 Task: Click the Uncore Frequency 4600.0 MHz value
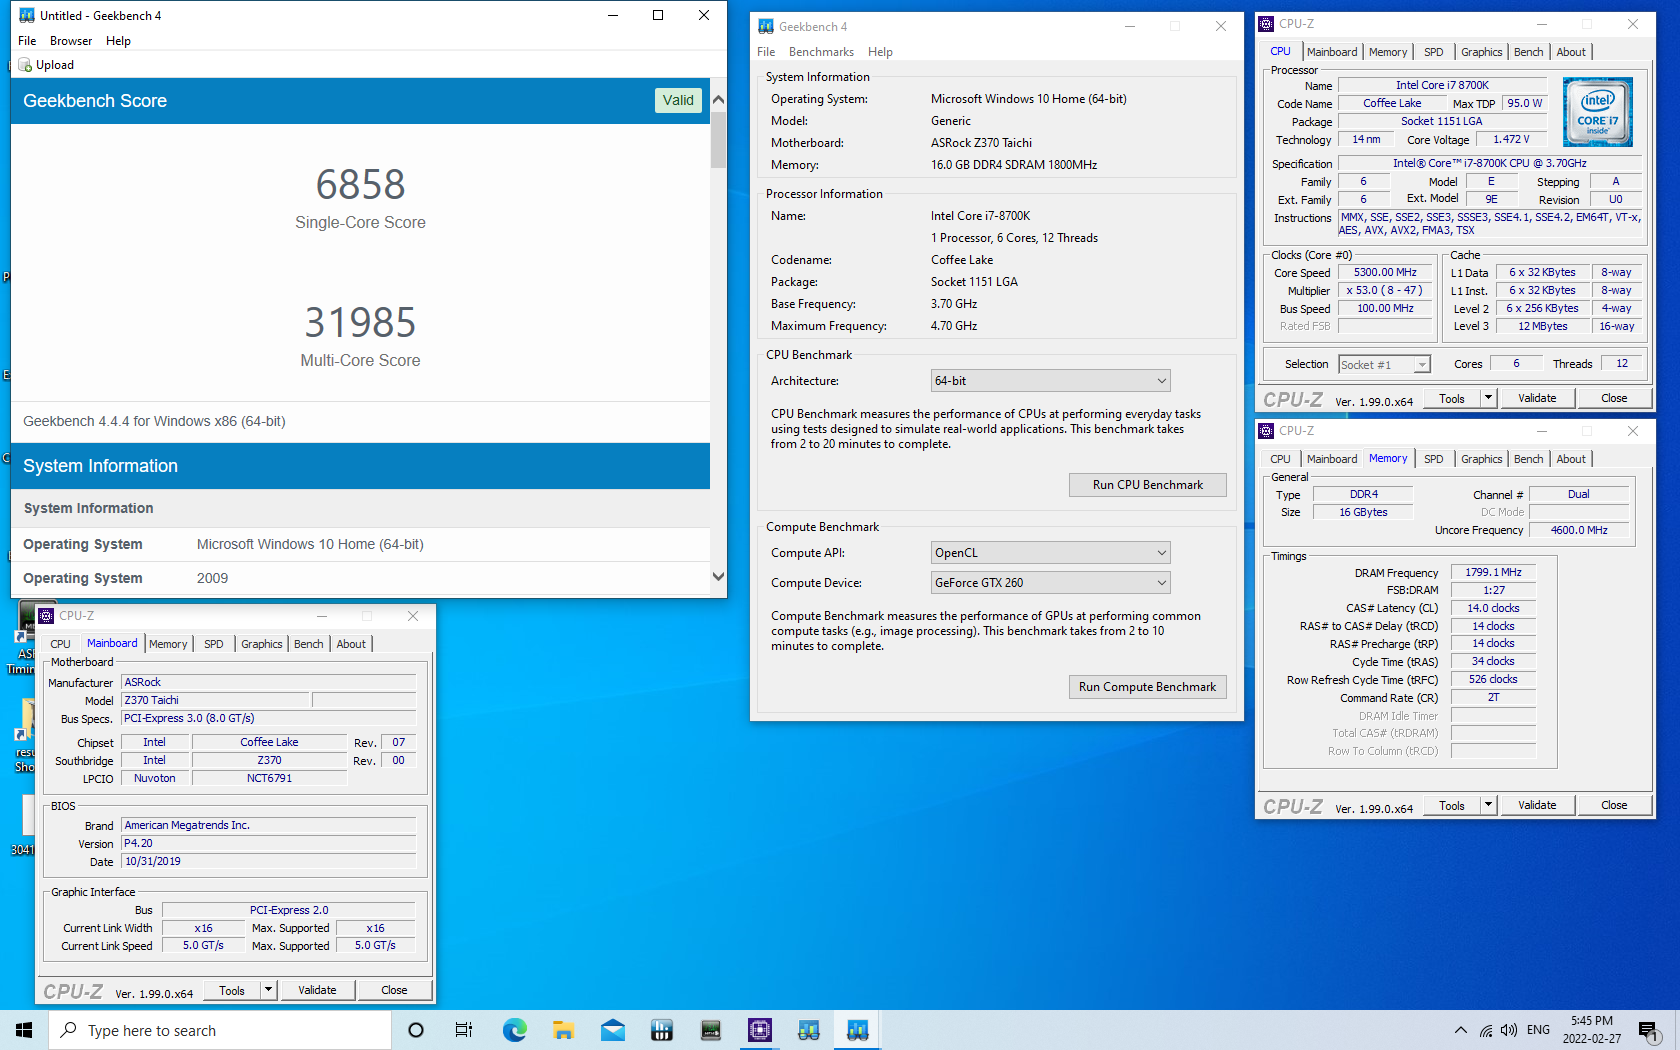pos(1579,530)
